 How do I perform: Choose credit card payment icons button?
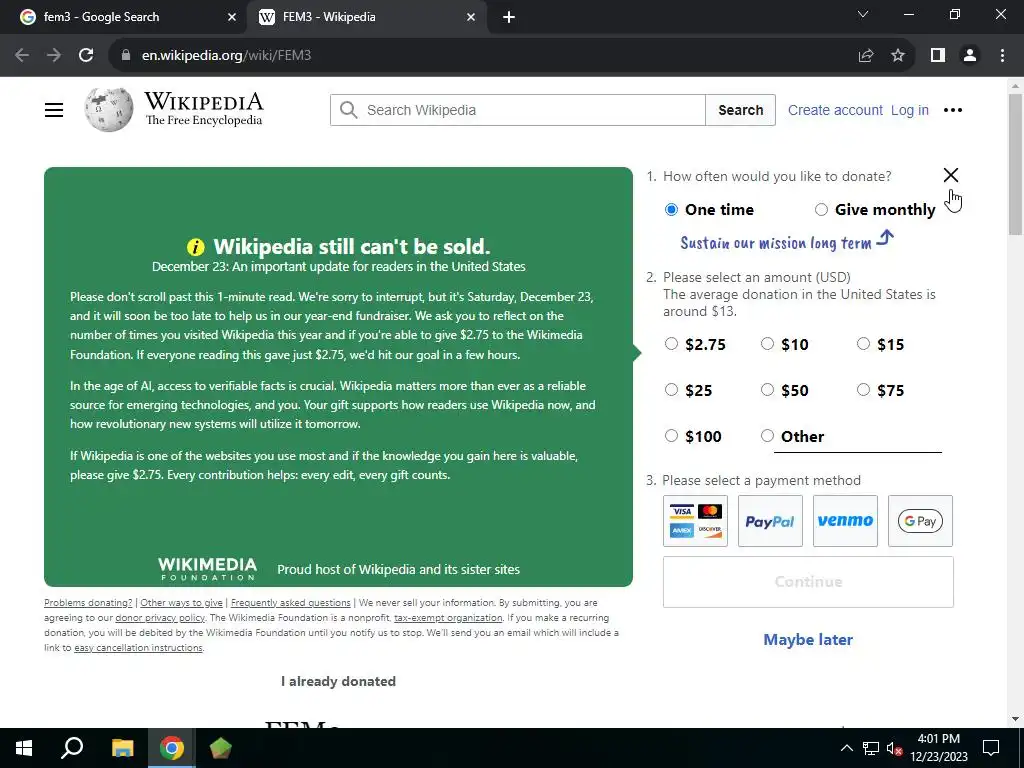pos(695,520)
